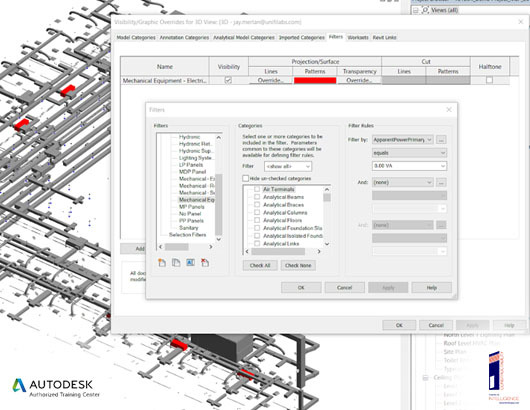Viewport: 530px width, 410px height.
Task: Open the ellipsis button beside ApparentPowerPrimary
Action: point(441,140)
